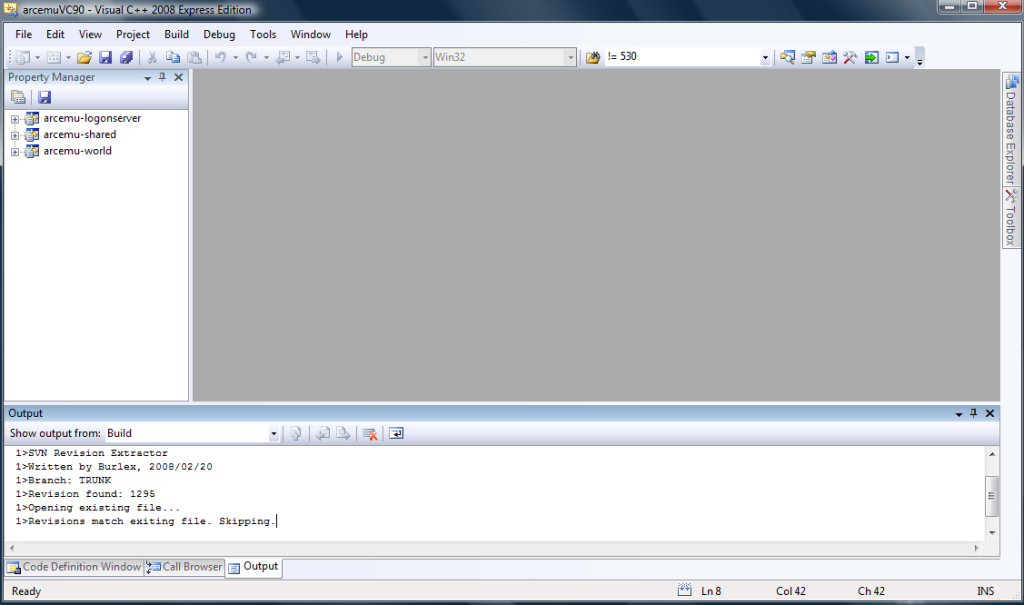The height and width of the screenshot is (605, 1024).
Task: Click the New Project toolbar icon
Action: coord(22,57)
